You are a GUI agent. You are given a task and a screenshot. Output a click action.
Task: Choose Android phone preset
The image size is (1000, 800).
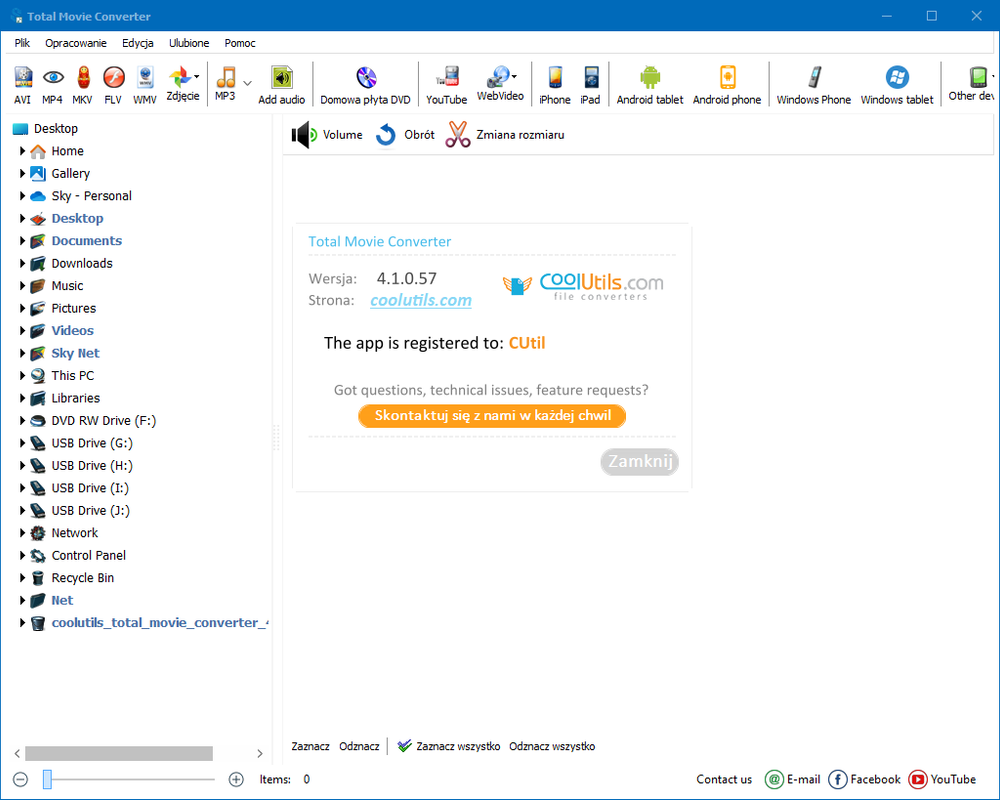[727, 85]
